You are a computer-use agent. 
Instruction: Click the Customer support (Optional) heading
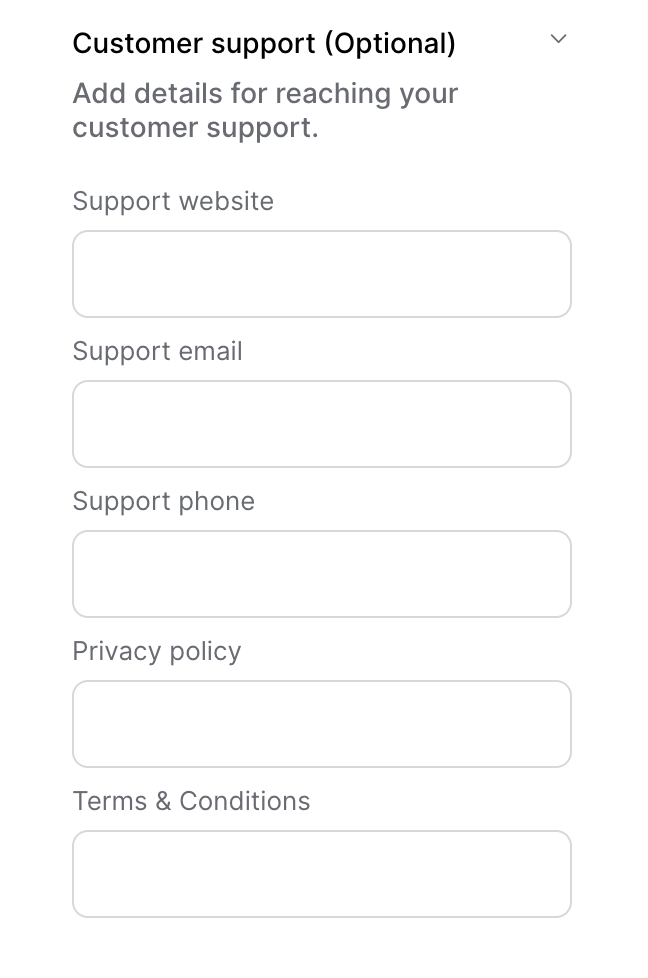click(x=264, y=43)
